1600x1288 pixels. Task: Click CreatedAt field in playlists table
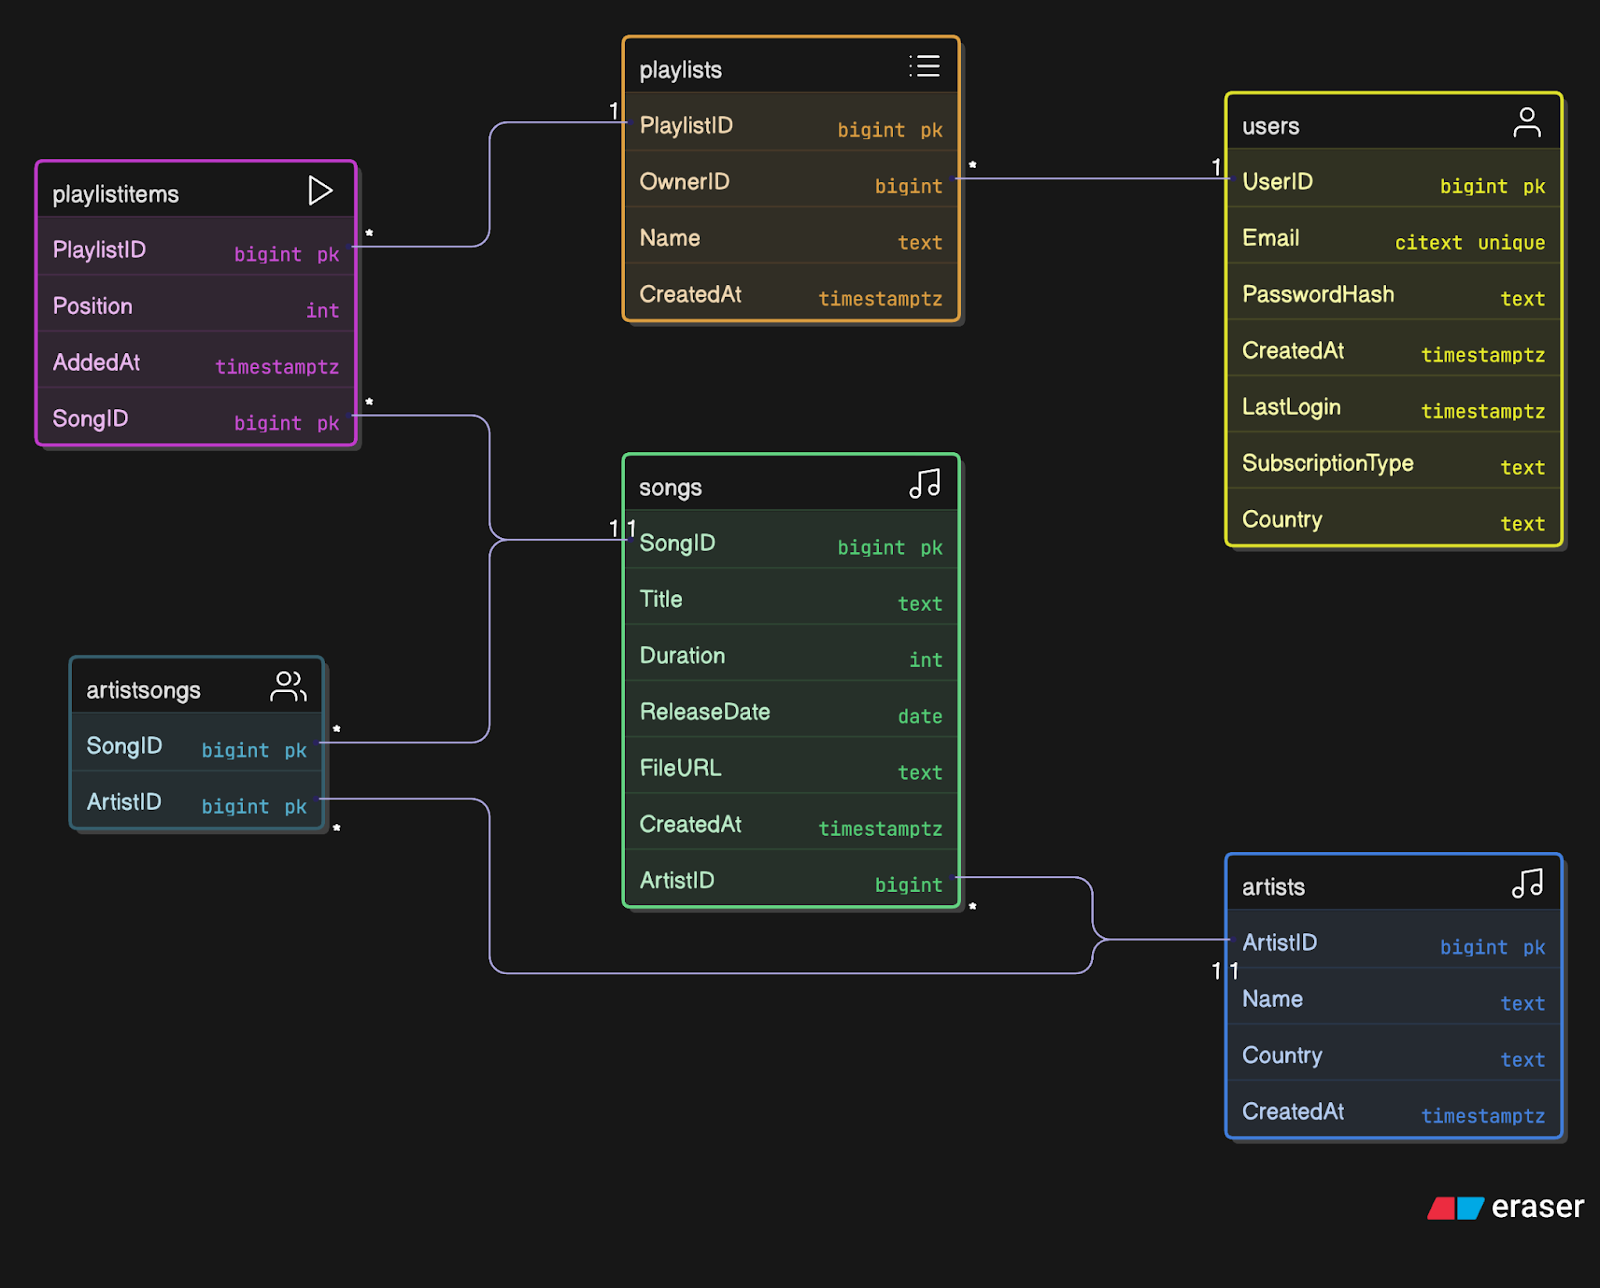791,292
